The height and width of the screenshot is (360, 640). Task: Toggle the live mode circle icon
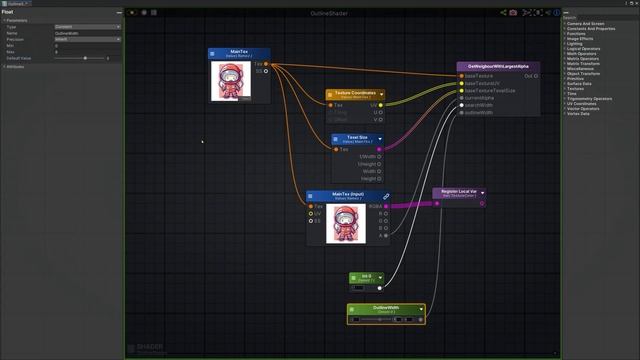tap(144, 13)
